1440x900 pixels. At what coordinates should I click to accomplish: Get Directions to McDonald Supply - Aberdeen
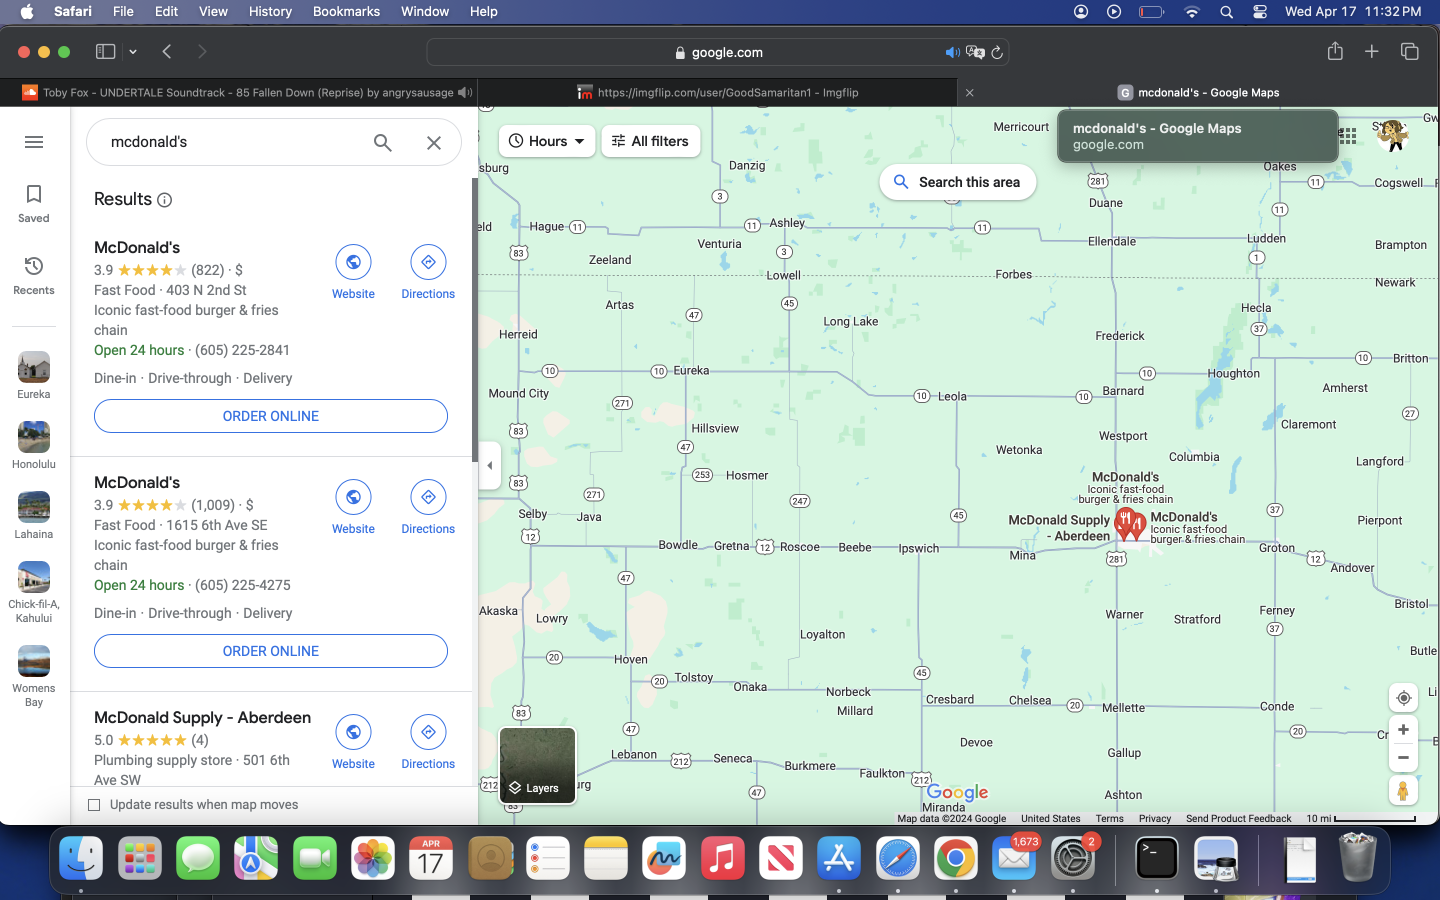[x=428, y=742]
